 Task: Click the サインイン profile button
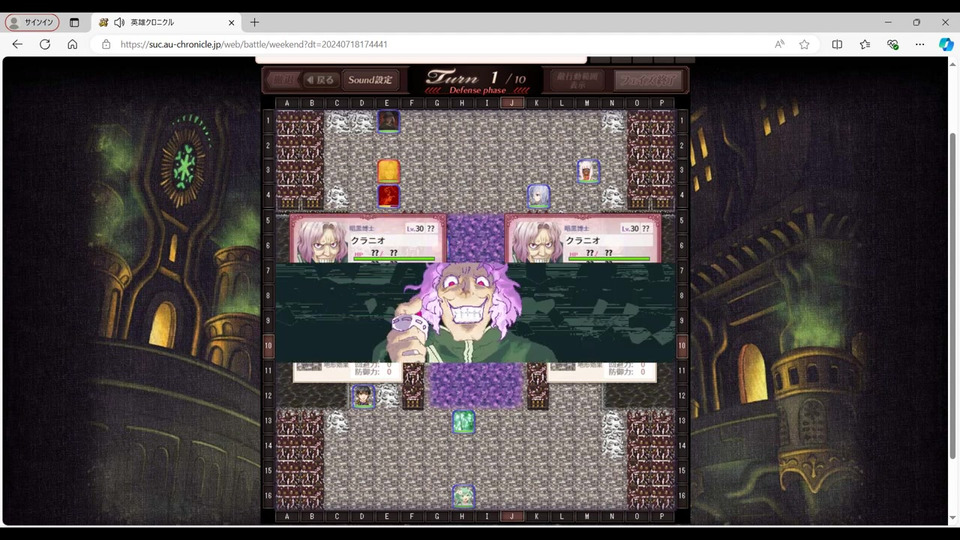click(x=32, y=22)
